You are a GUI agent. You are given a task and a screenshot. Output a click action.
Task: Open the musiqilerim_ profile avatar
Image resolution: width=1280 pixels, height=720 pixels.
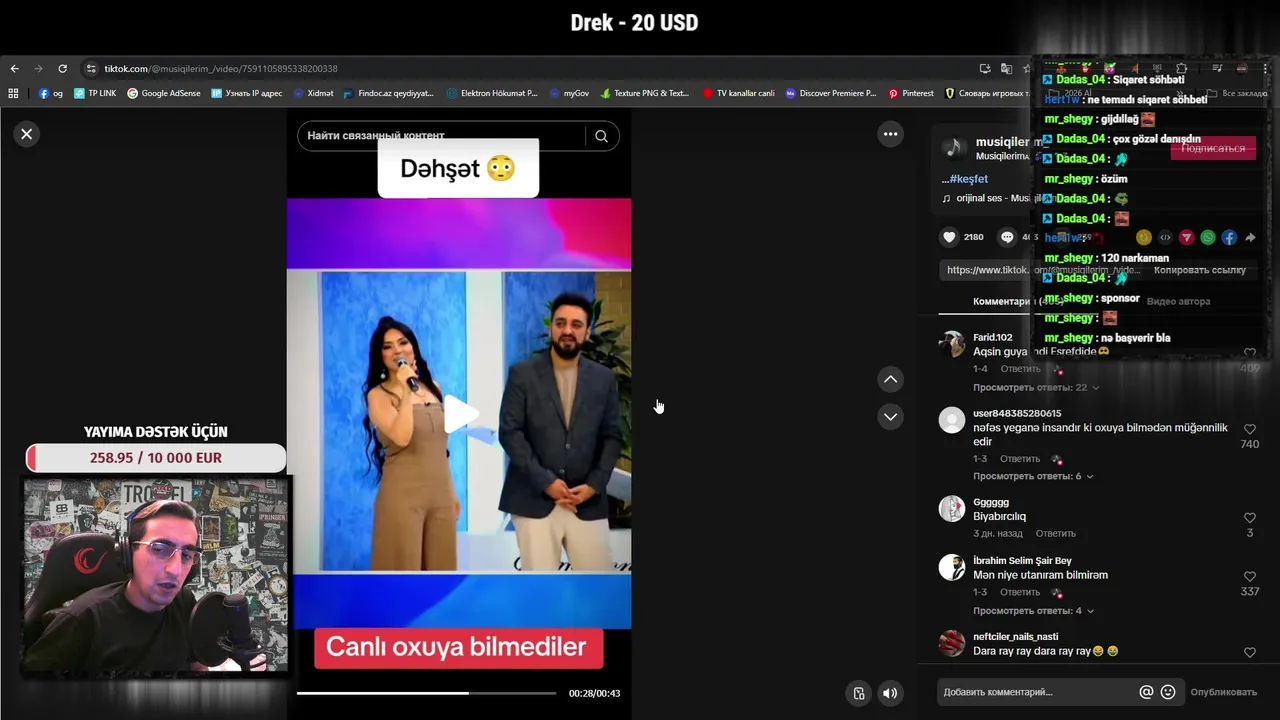953,148
